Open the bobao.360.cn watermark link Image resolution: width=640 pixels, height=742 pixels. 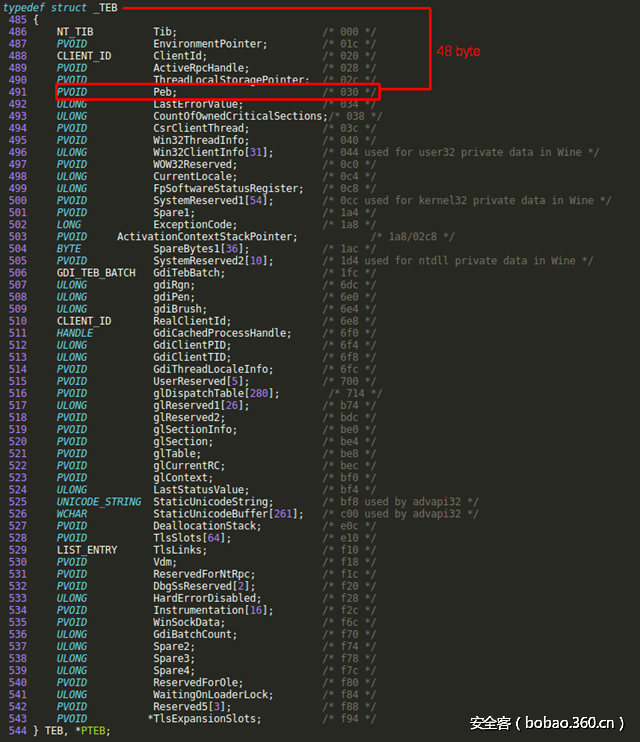[548, 722]
